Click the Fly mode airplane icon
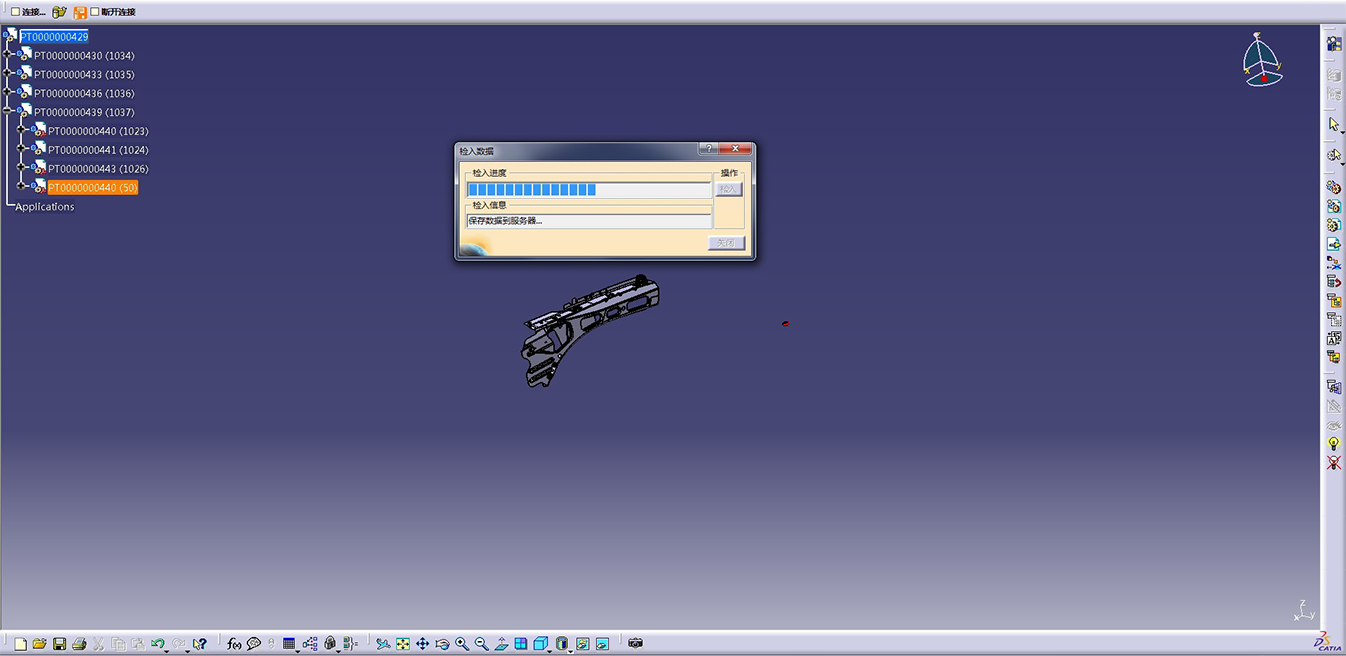1346x656 pixels. click(383, 644)
